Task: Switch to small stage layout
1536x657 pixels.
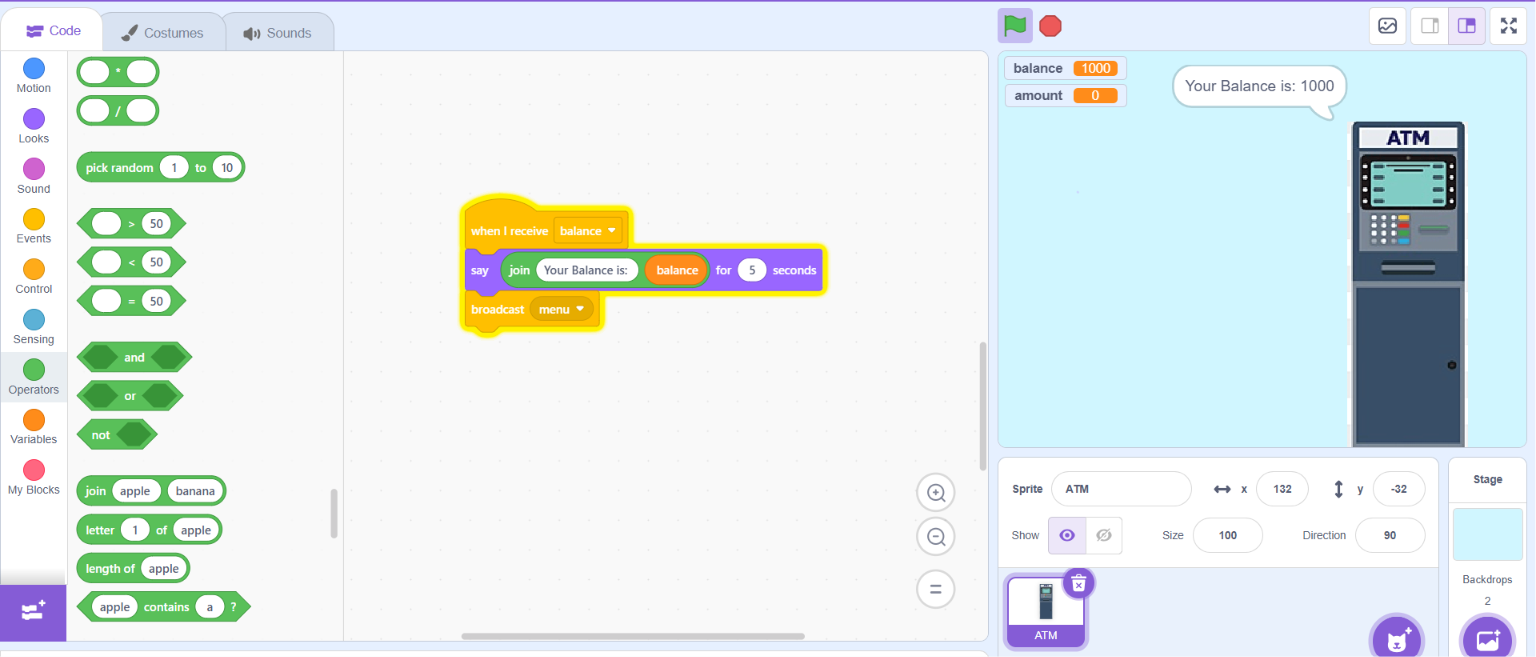Action: pyautogui.click(x=1430, y=26)
